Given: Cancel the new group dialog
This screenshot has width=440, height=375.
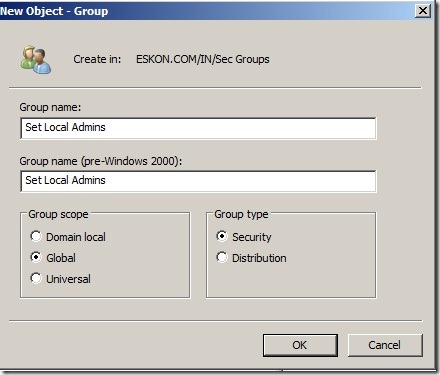Looking at the screenshot, I should 385,345.
